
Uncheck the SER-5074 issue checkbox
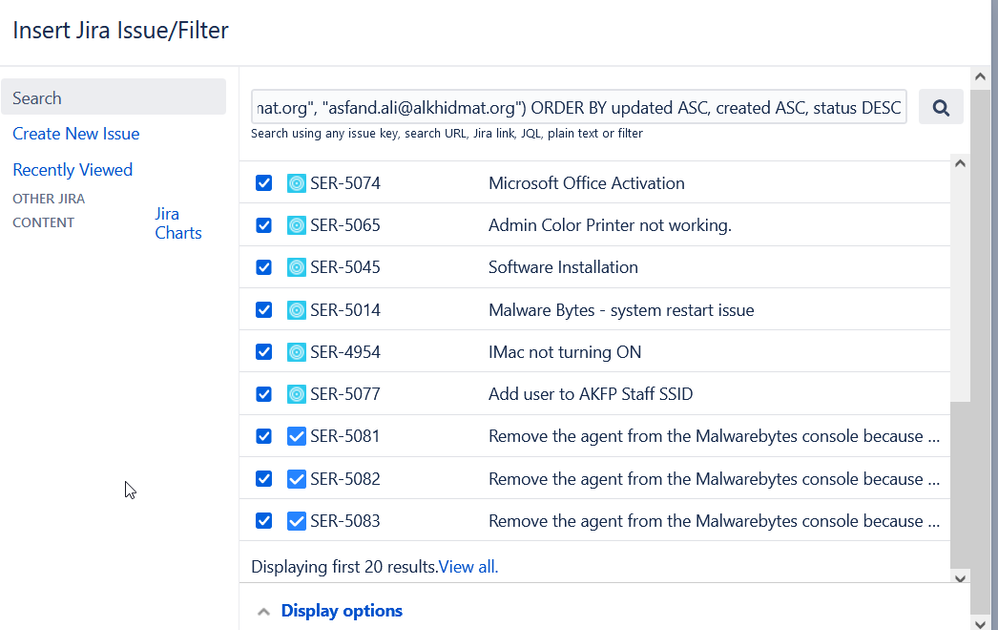click(264, 183)
